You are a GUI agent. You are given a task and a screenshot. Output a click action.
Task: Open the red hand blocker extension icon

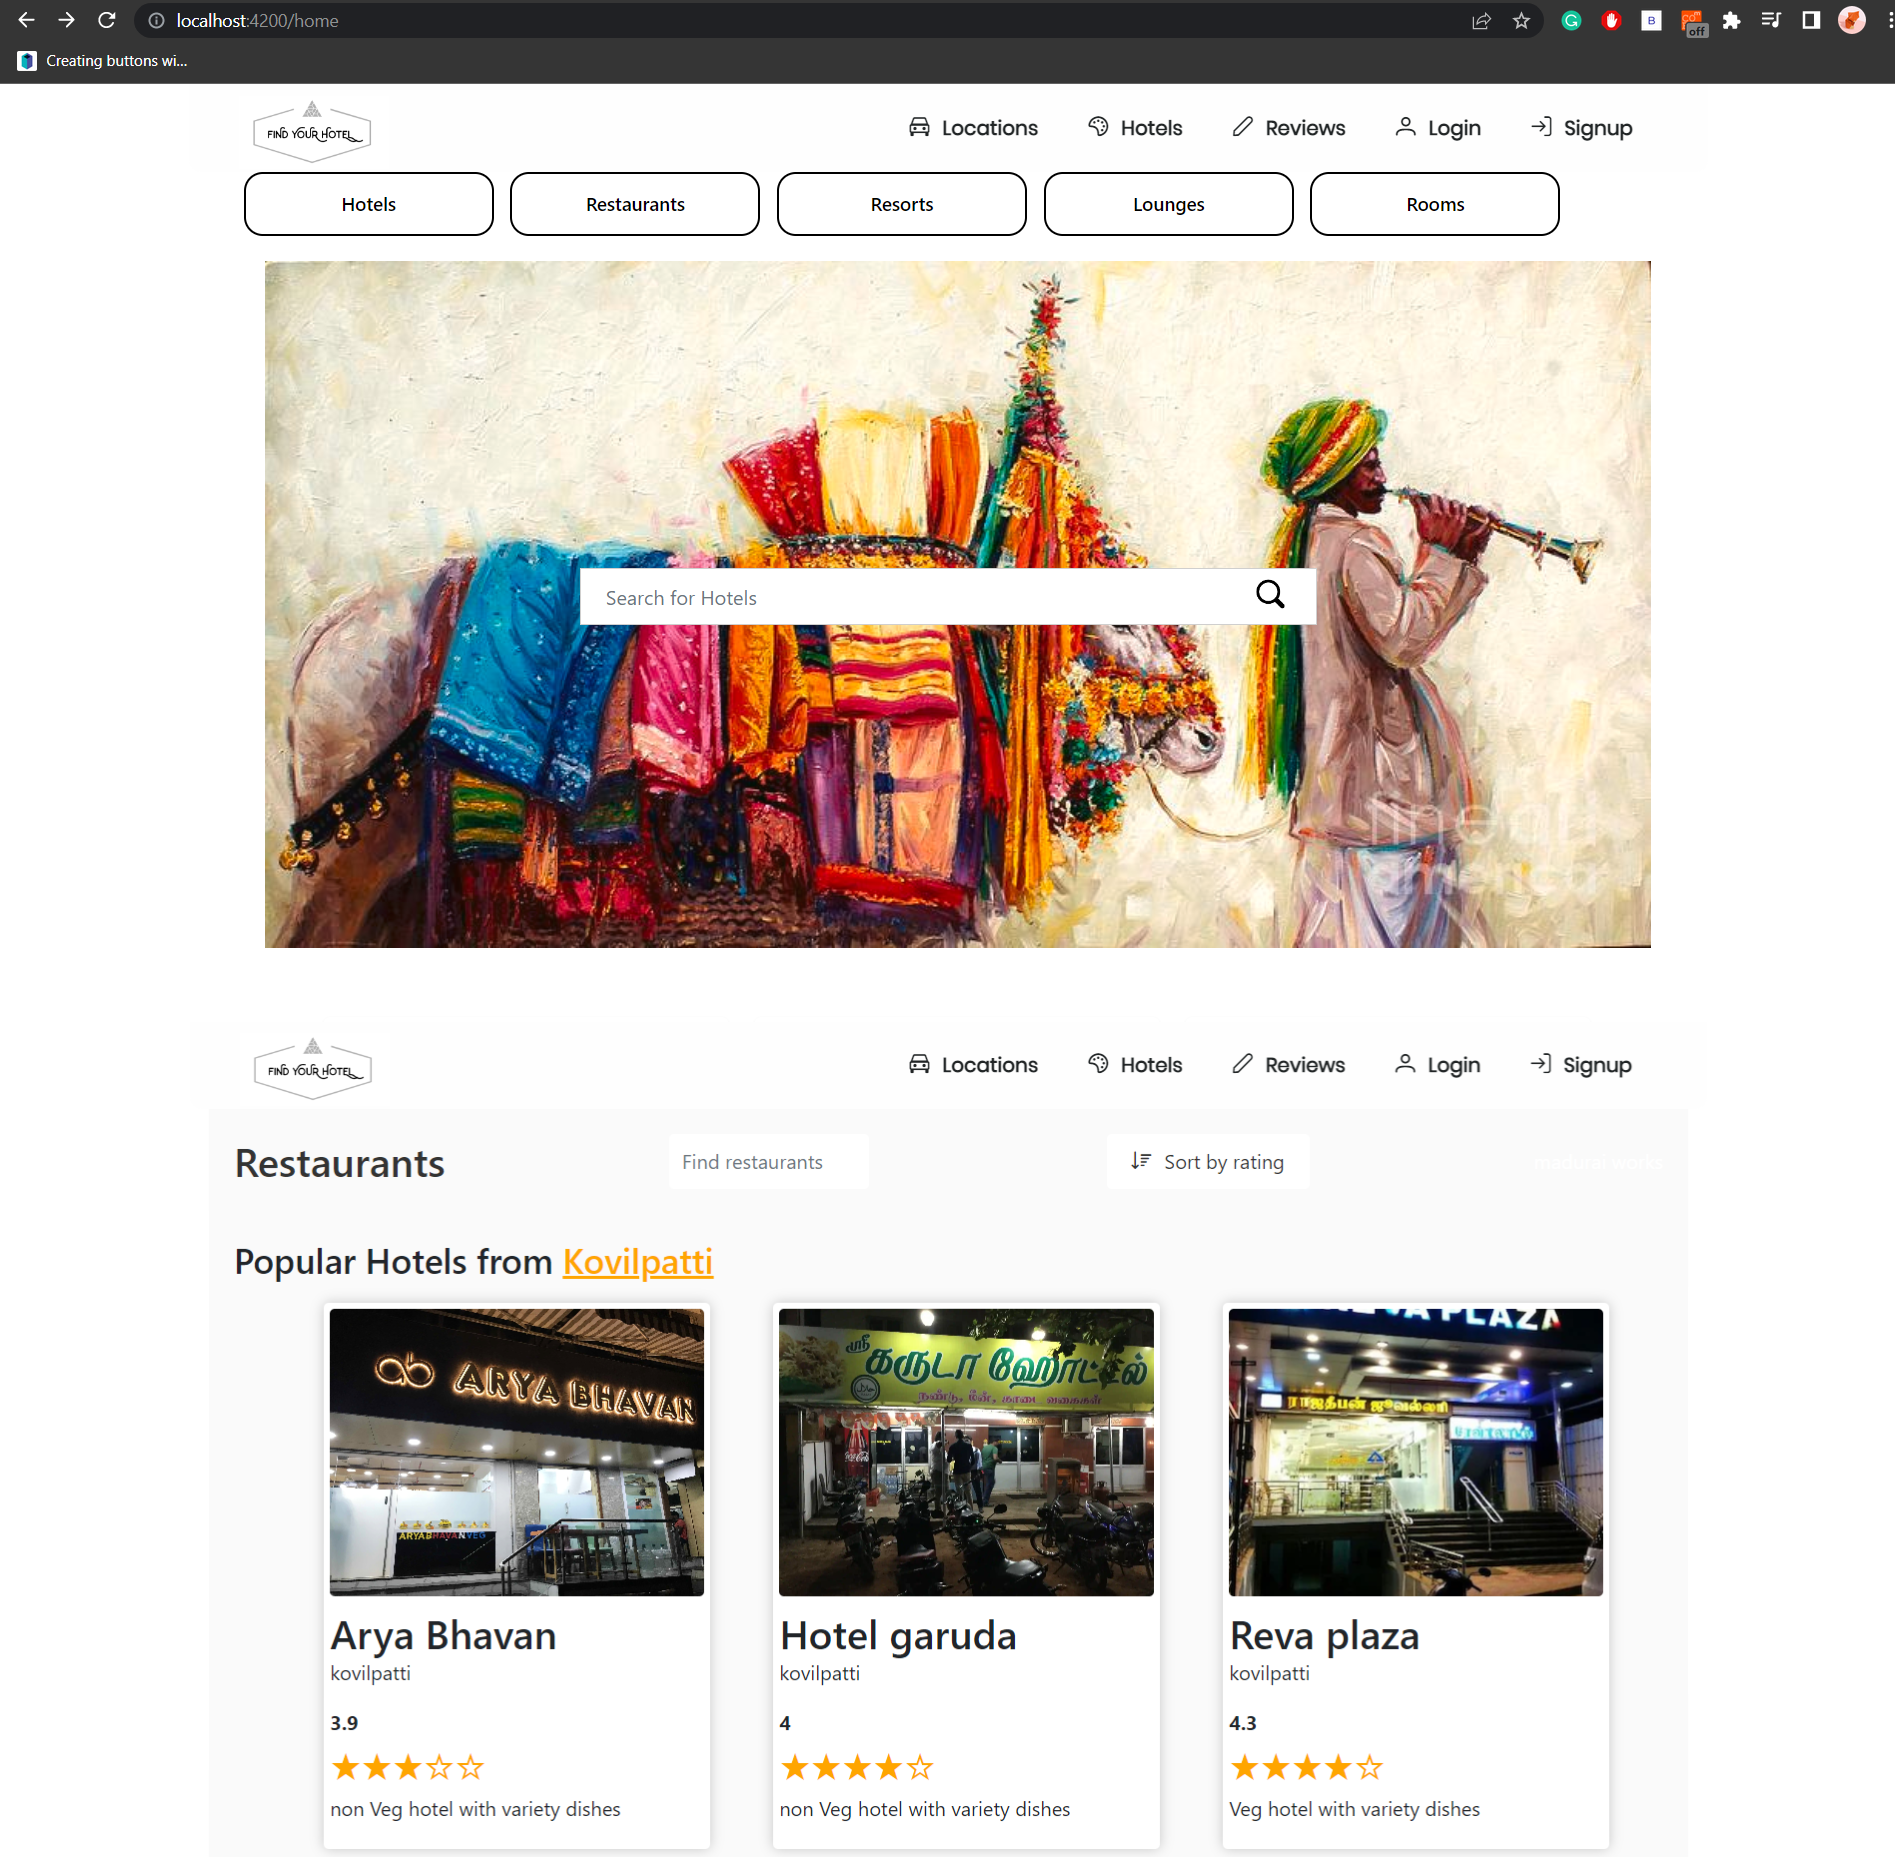(x=1611, y=20)
